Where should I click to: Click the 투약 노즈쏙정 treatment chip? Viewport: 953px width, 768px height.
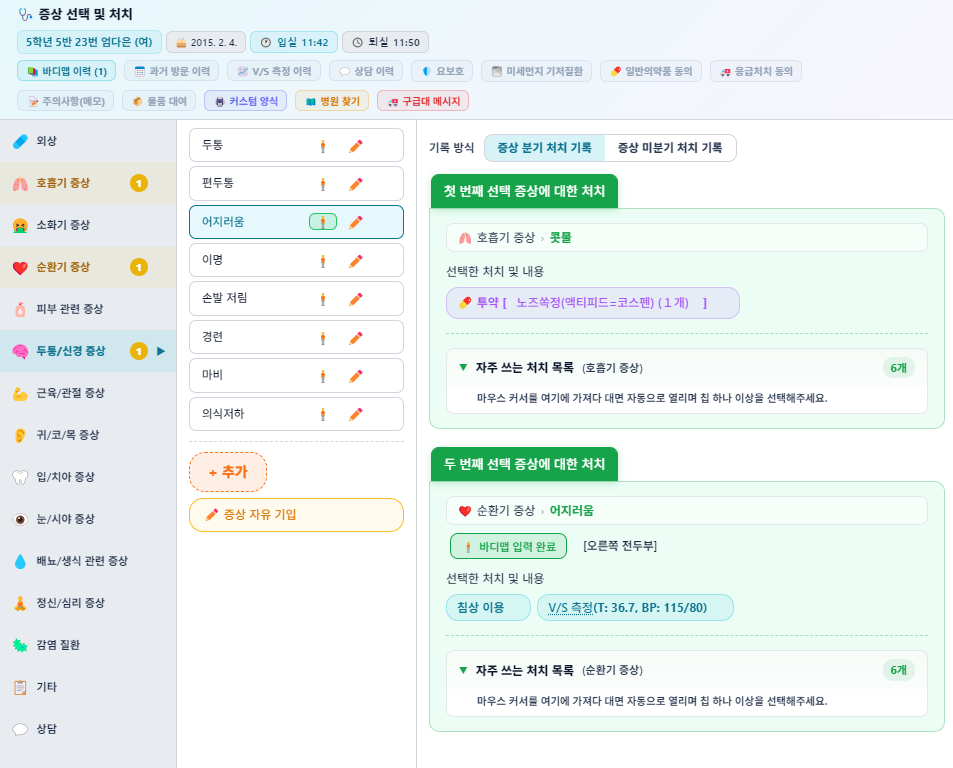[x=593, y=303]
